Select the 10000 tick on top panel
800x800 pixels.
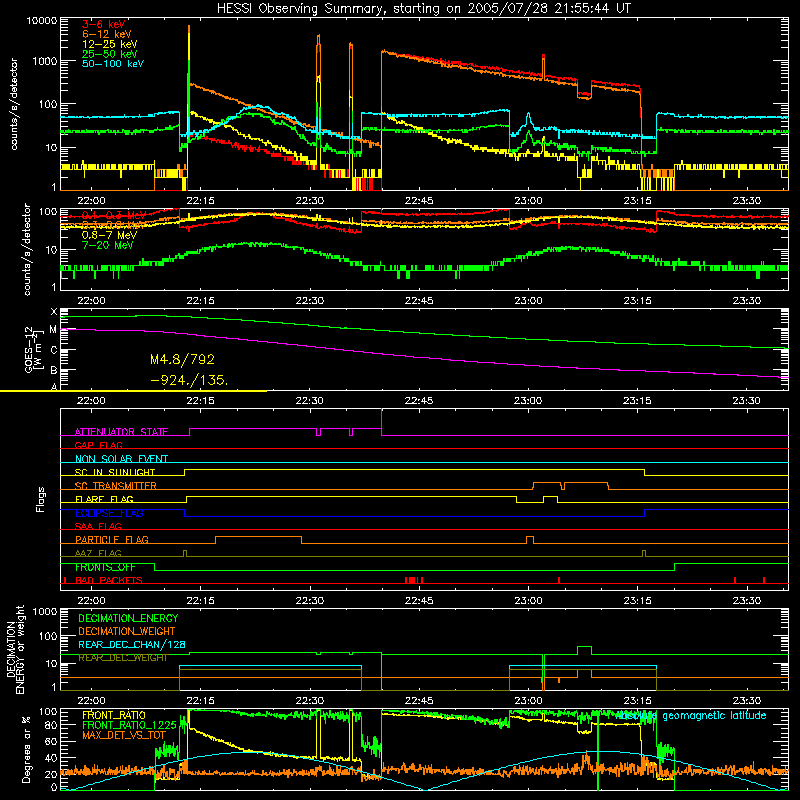(42, 20)
